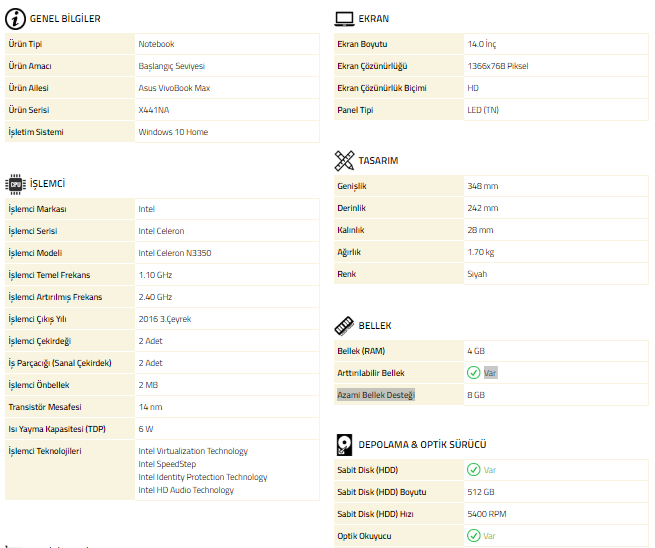
Task: Click the Asus VivoBook Max value
Action: click(174, 88)
